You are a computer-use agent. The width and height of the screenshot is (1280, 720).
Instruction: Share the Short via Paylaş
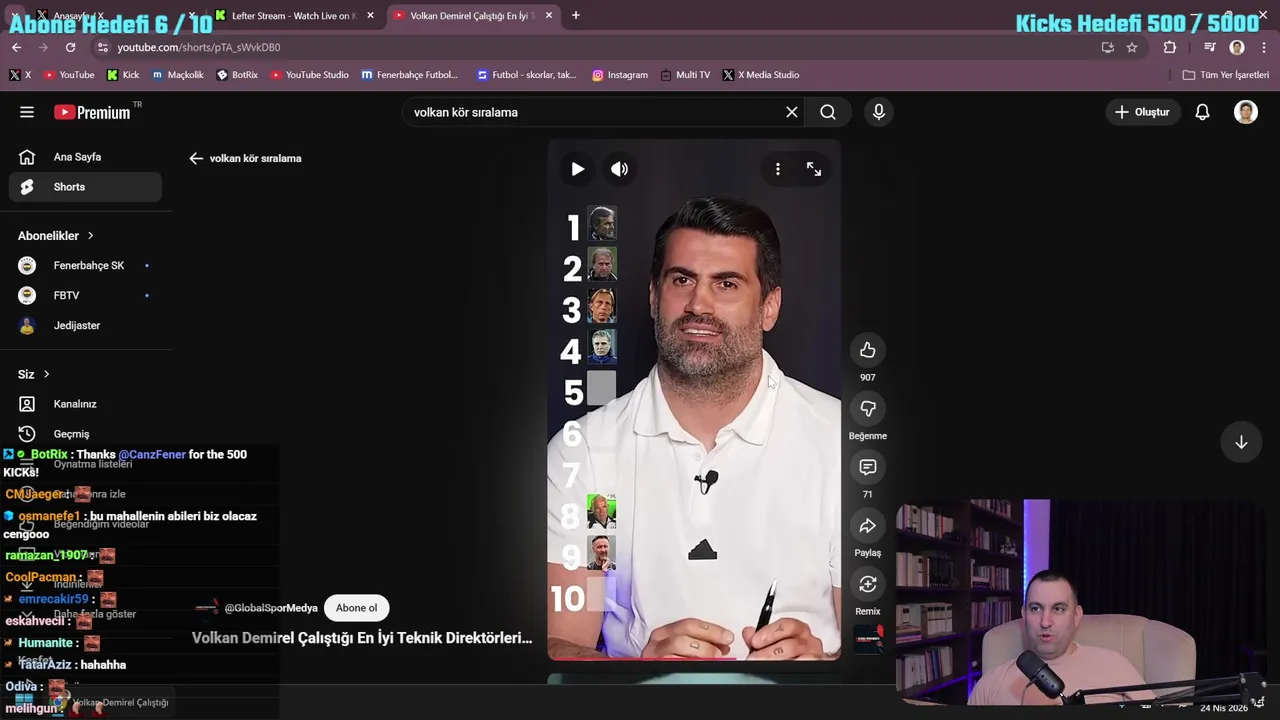pos(868,525)
